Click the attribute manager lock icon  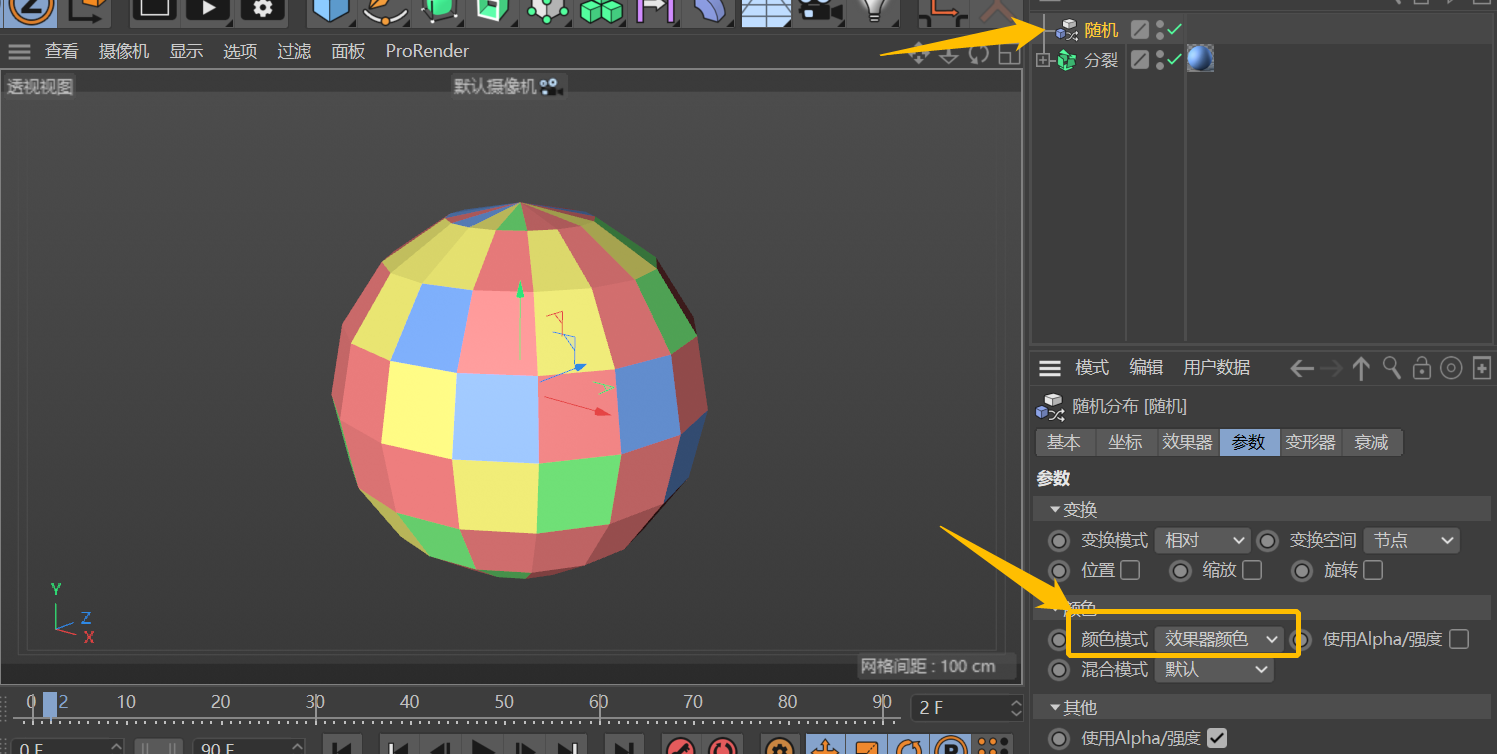(x=1421, y=368)
